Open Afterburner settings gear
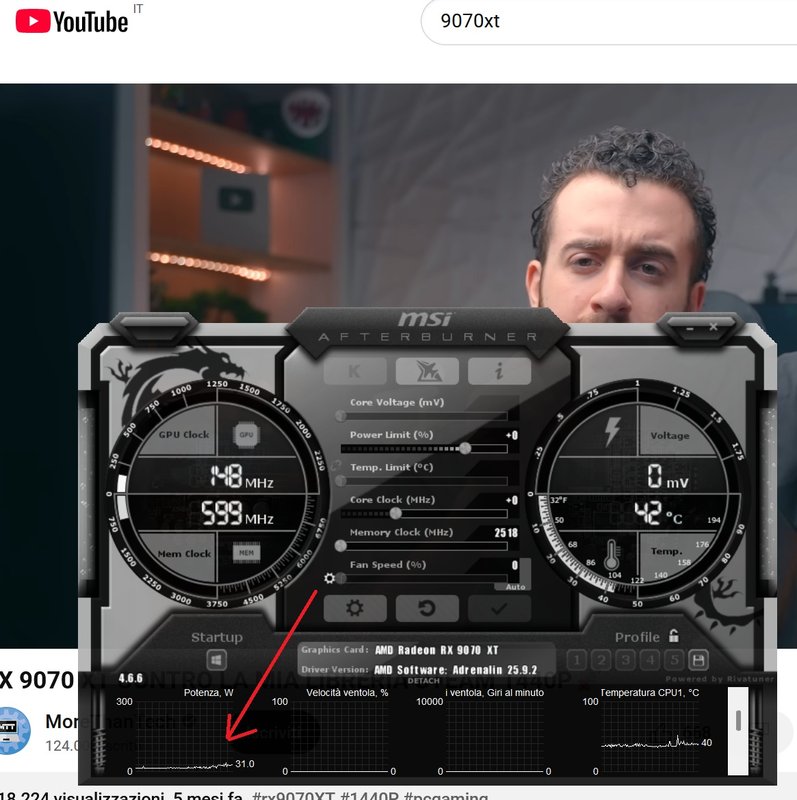 (x=355, y=608)
